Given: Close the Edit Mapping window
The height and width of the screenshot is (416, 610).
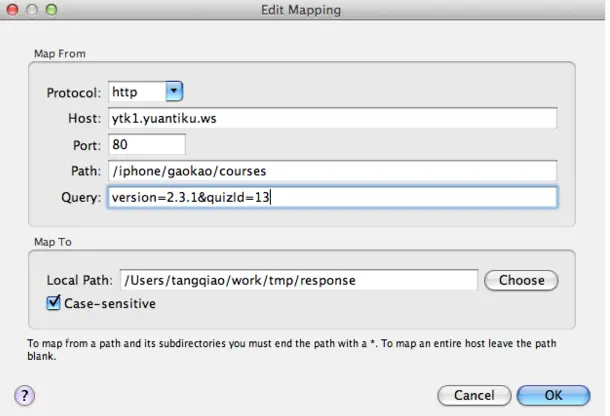Looking at the screenshot, I should pos(12,9).
